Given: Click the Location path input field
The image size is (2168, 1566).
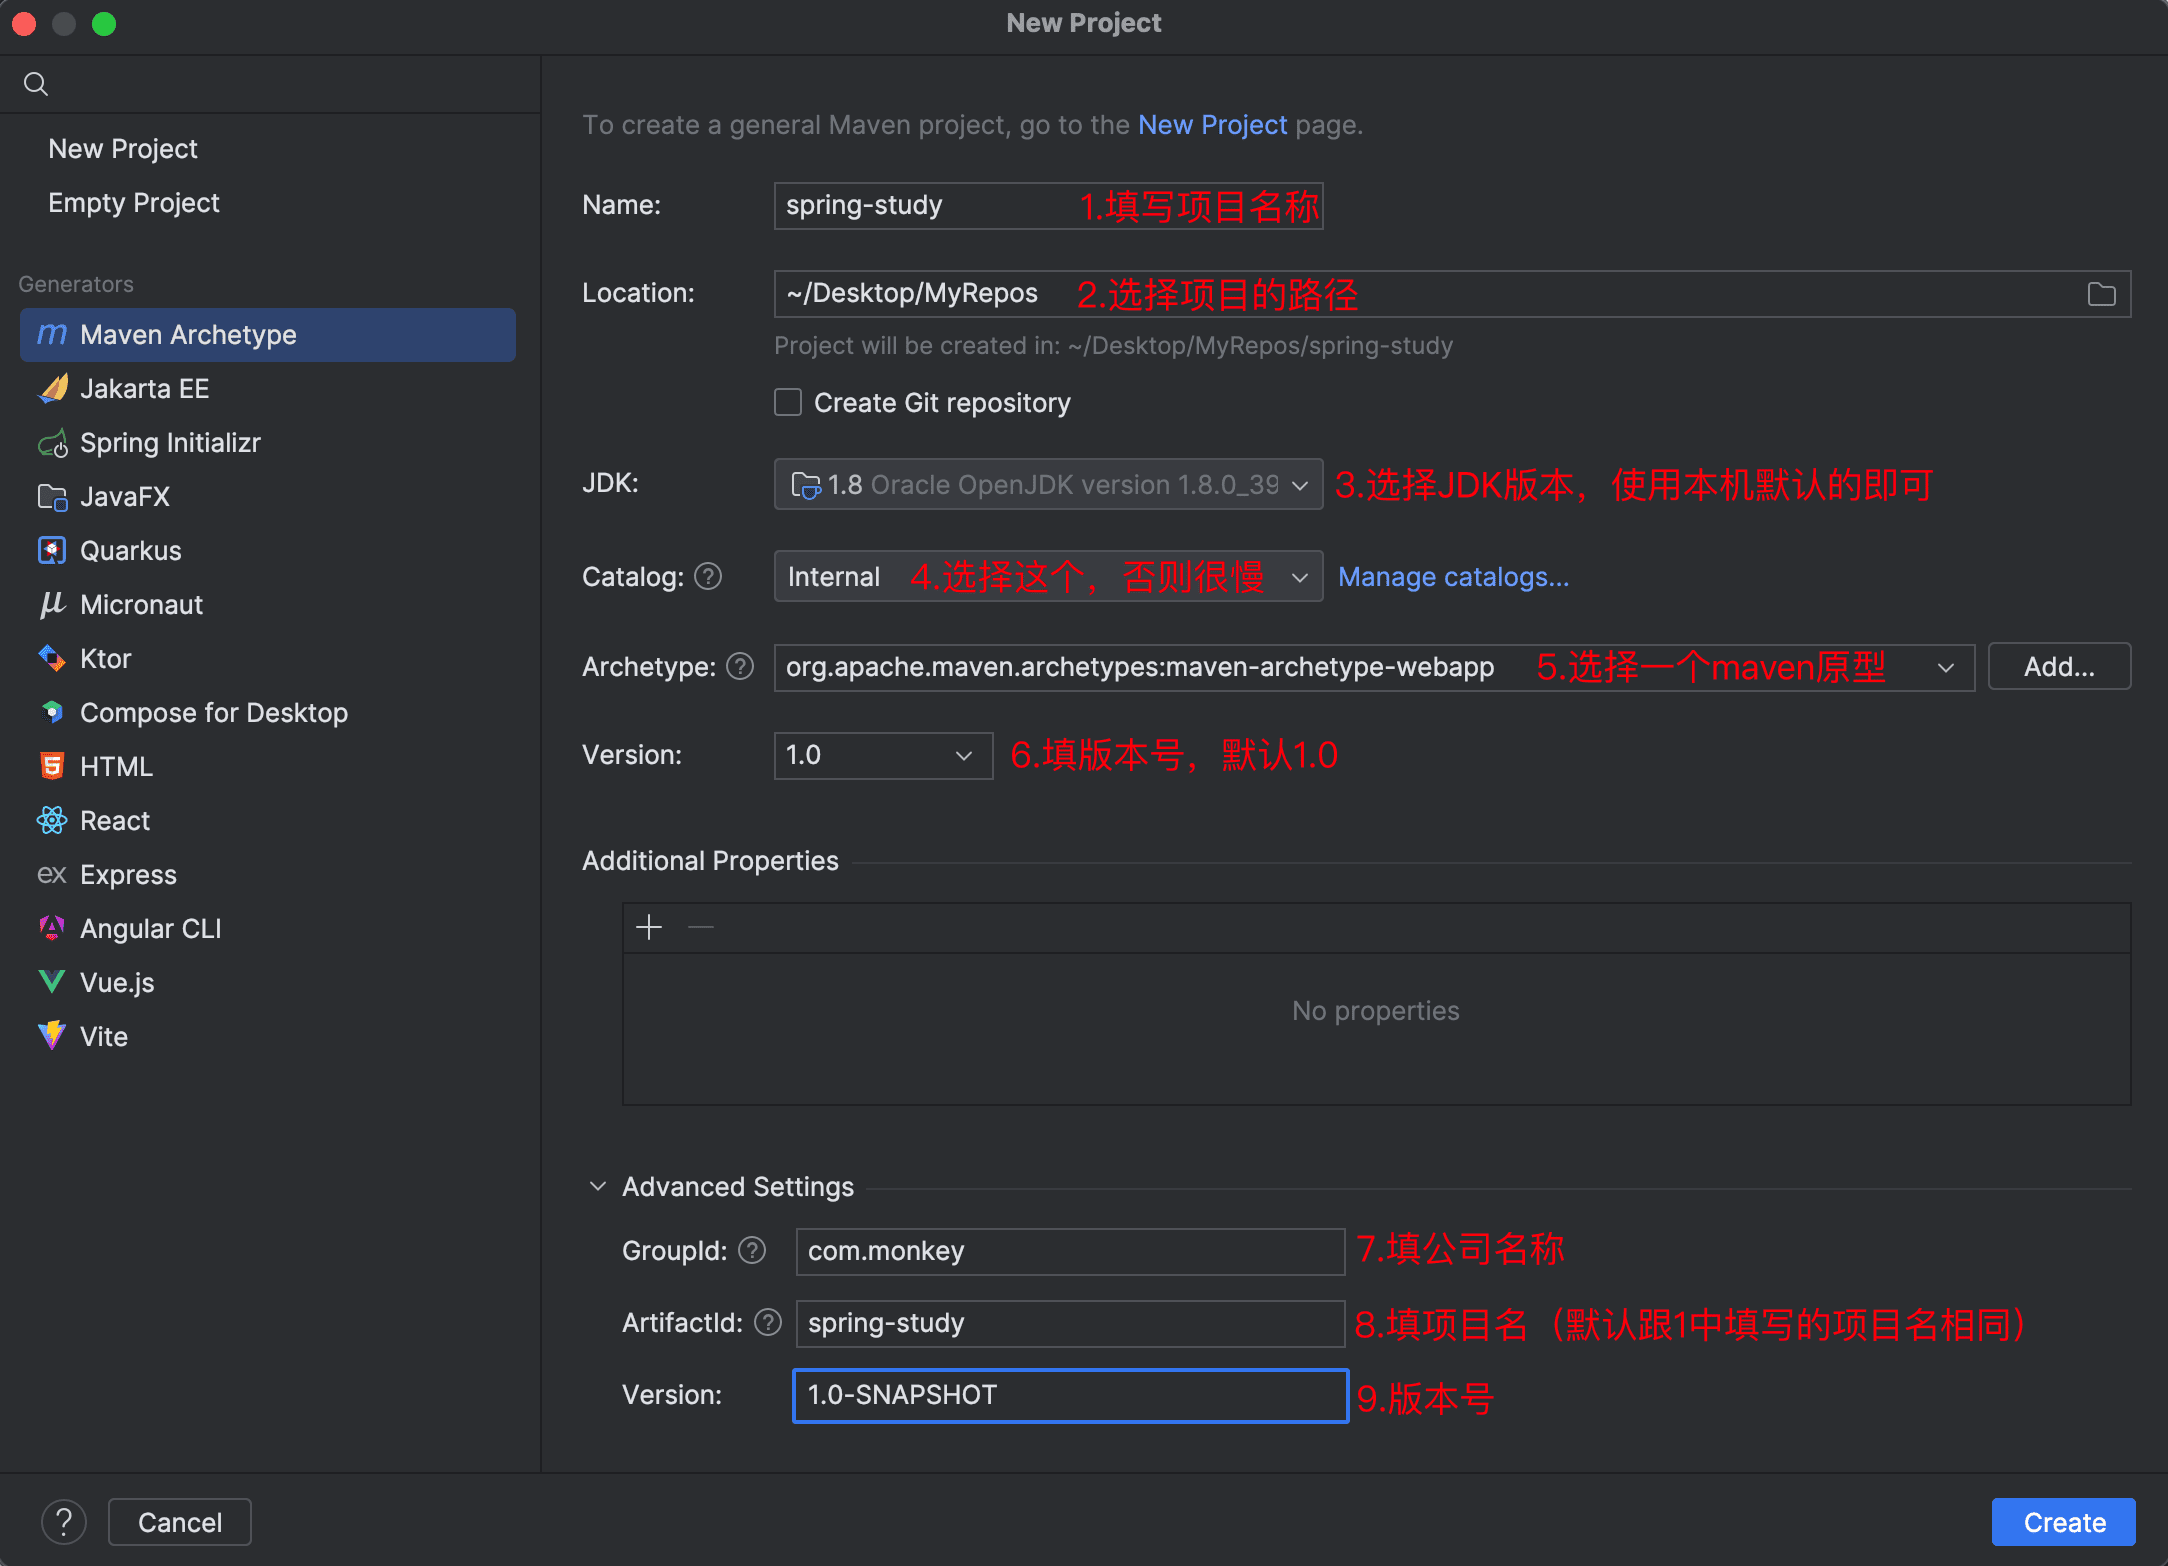Looking at the screenshot, I should [1452, 294].
